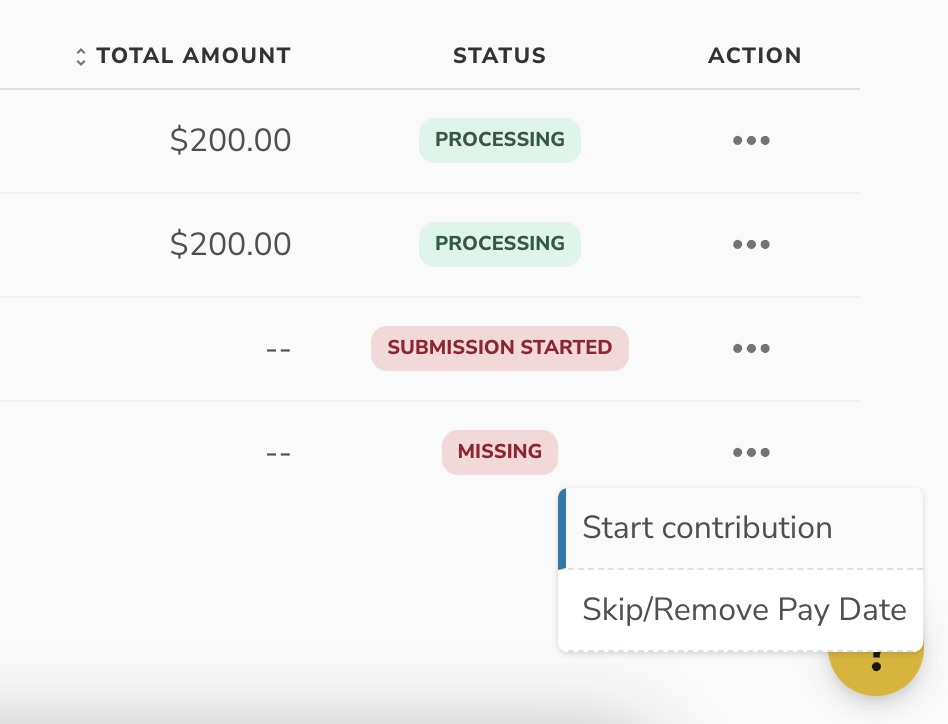Click the Action column header
The width and height of the screenshot is (948, 724).
[754, 56]
